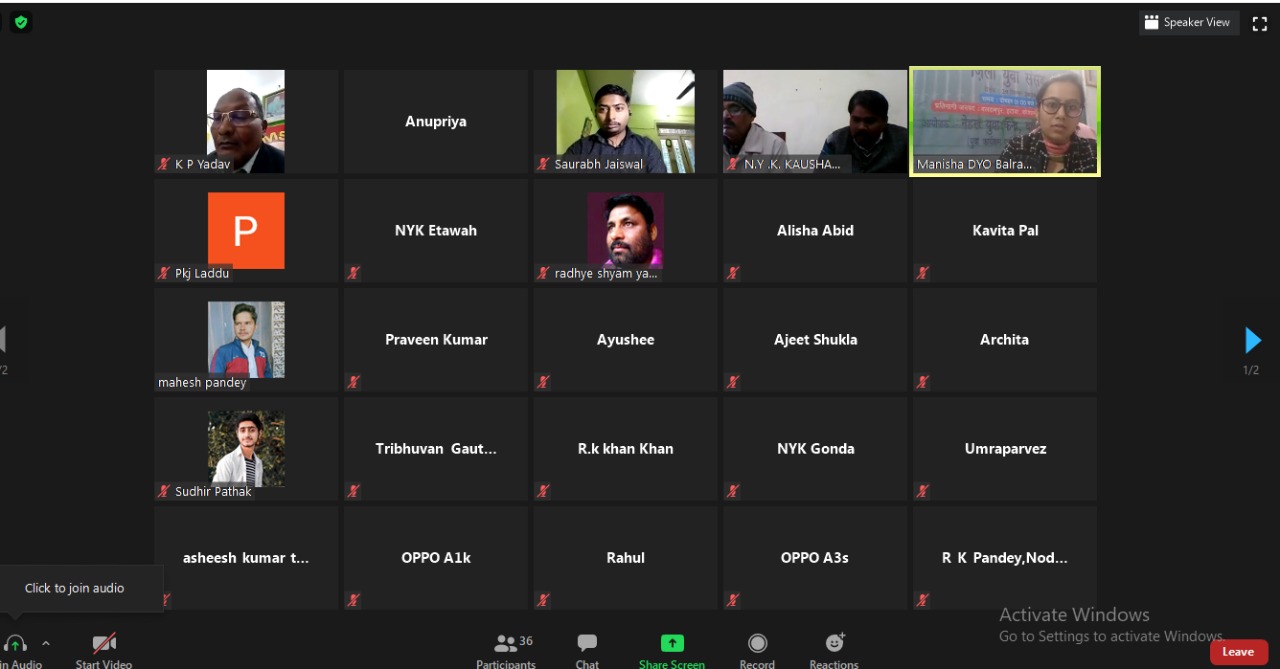Click muted mic icon on N.Y.K. KAUSHA tile
Viewport: 1280px width, 669px height.
tap(733, 164)
